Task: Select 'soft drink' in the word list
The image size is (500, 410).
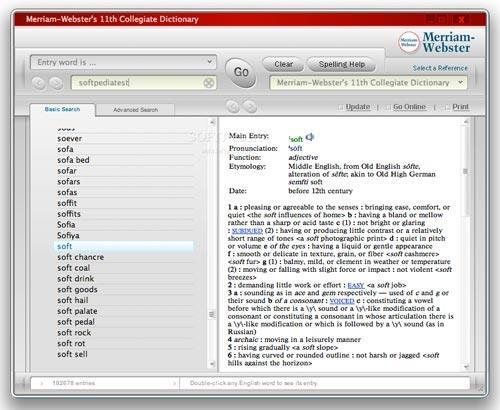Action: coord(123,279)
